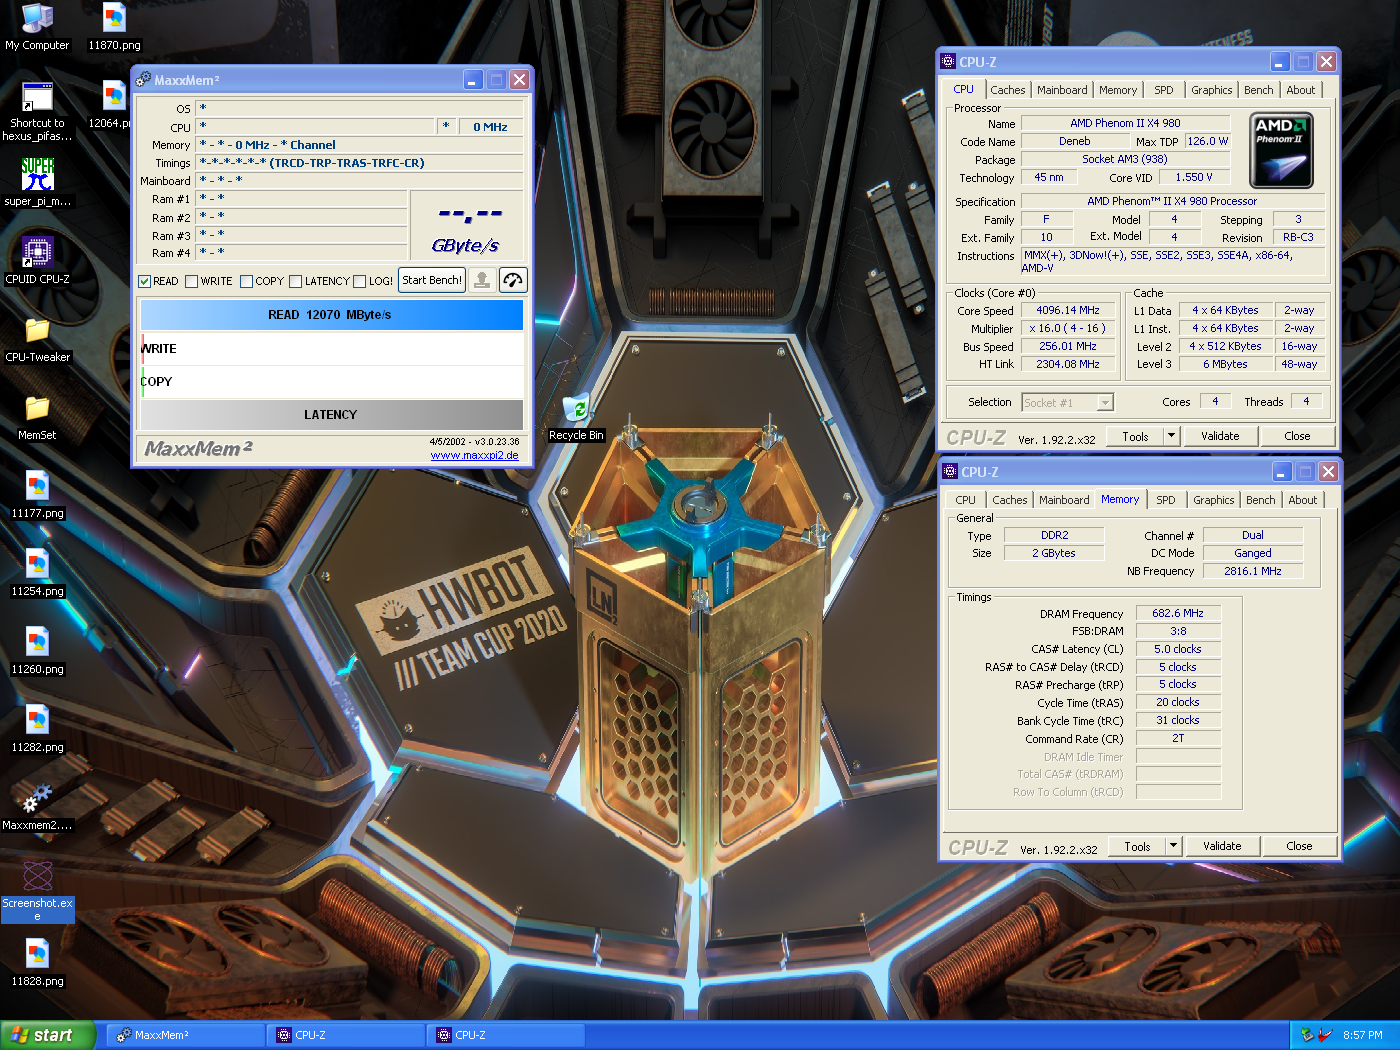Click WRITE result bar in MaxxMem

(x=331, y=349)
